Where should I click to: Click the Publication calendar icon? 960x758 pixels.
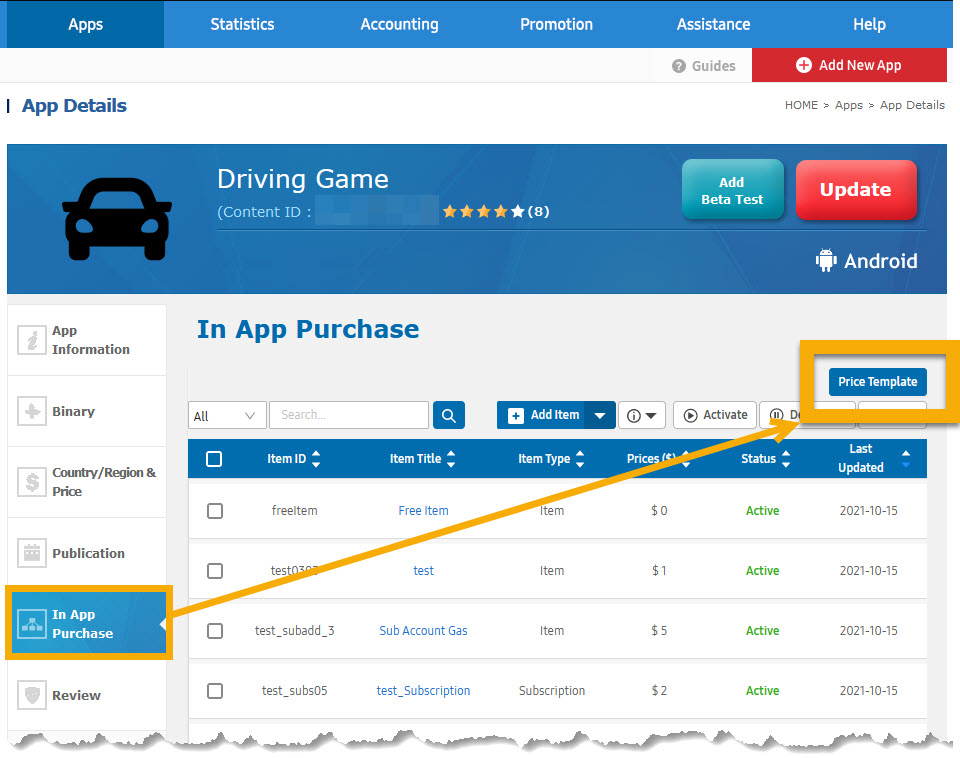[x=32, y=553]
